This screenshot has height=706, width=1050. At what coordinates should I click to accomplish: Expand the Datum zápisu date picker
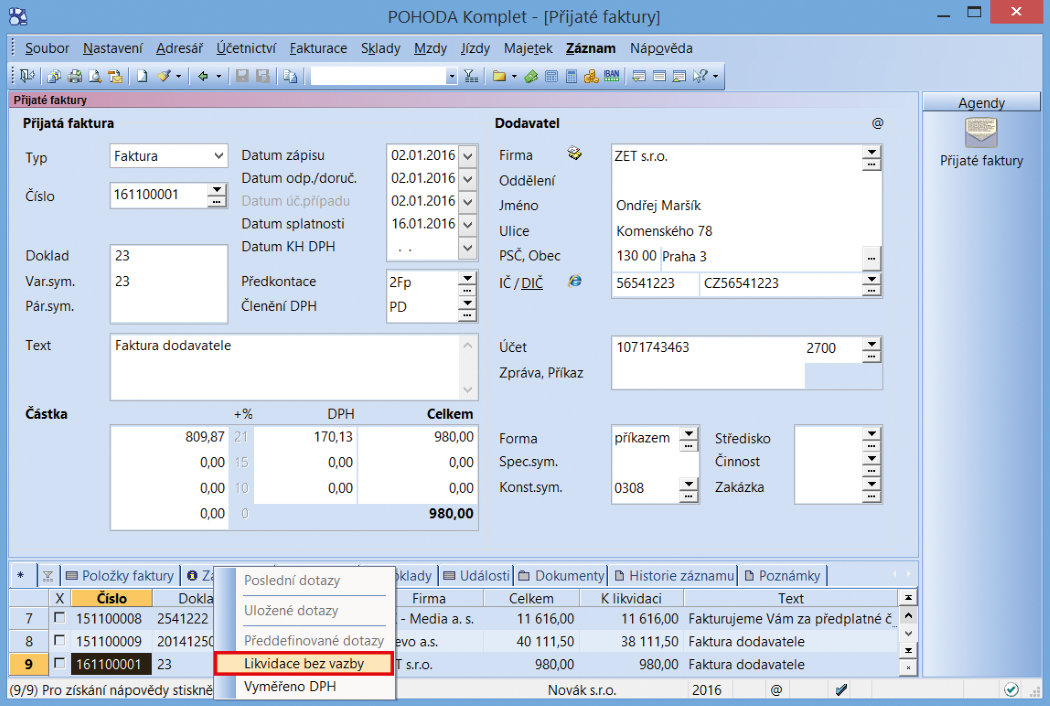point(467,155)
